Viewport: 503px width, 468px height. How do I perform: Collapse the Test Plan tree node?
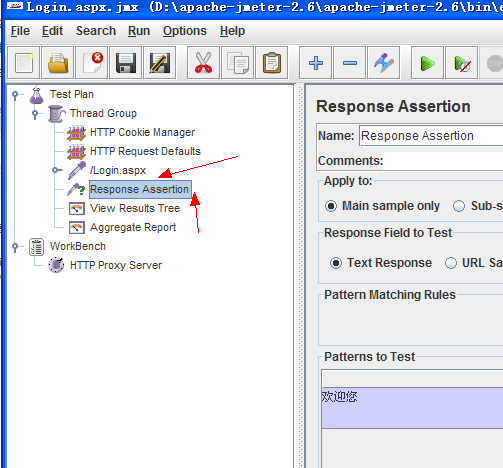(x=15, y=95)
